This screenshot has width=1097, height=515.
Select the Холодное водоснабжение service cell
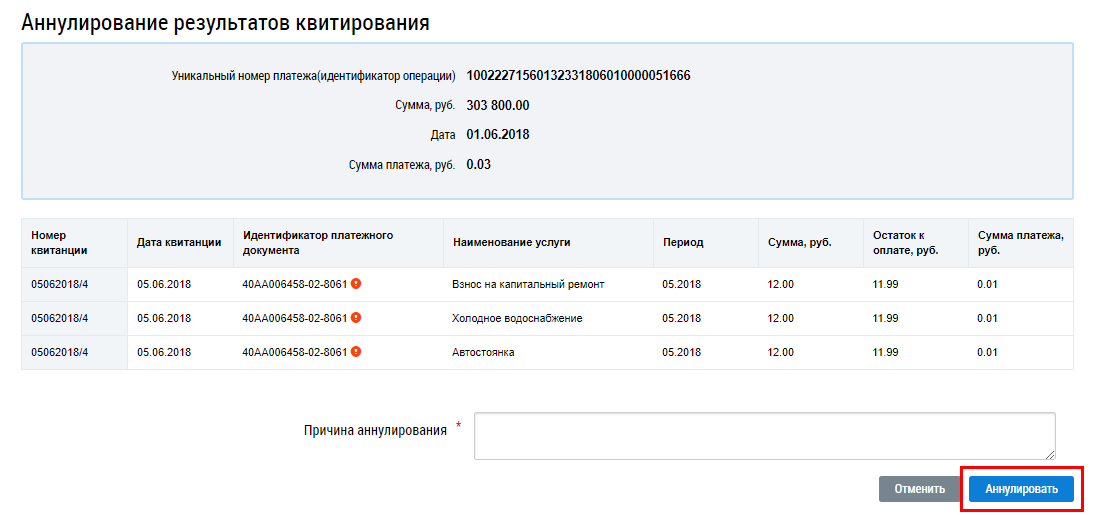517,318
